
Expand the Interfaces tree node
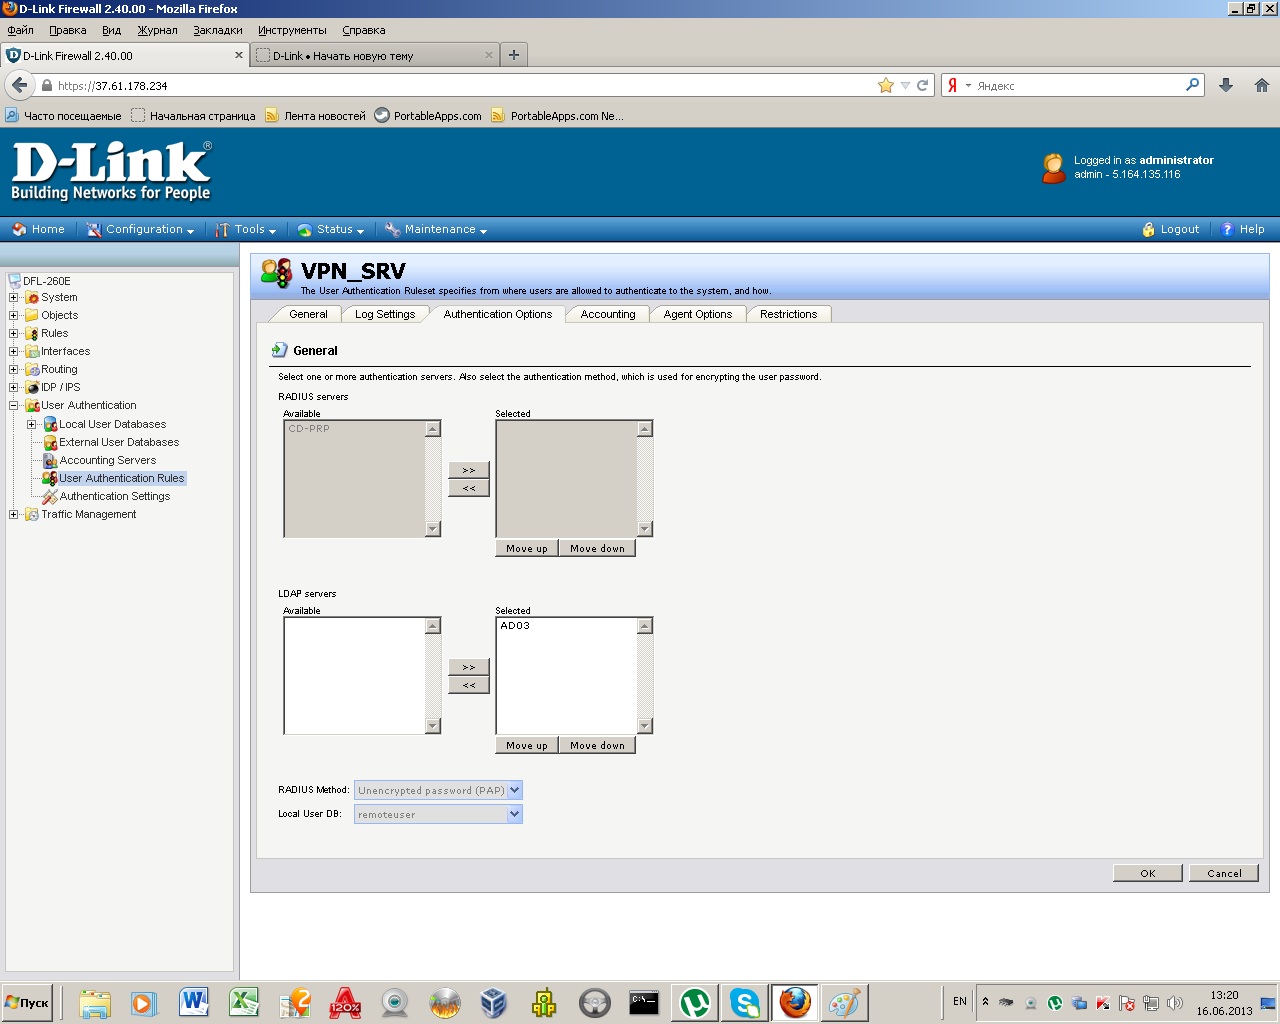click(x=14, y=352)
